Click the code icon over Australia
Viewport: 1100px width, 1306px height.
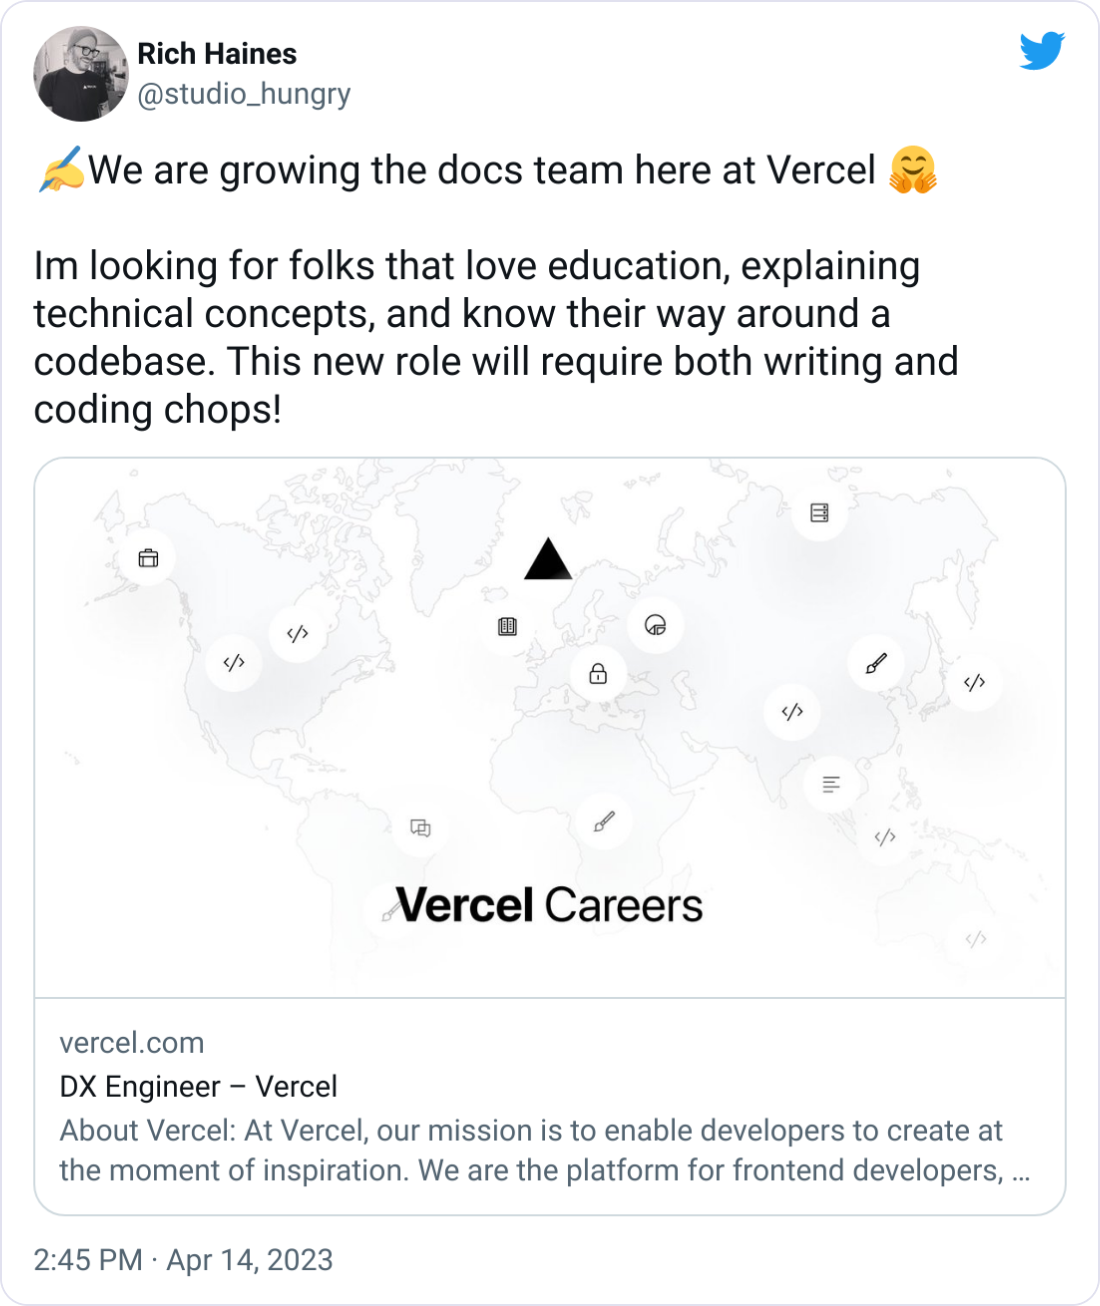point(975,938)
